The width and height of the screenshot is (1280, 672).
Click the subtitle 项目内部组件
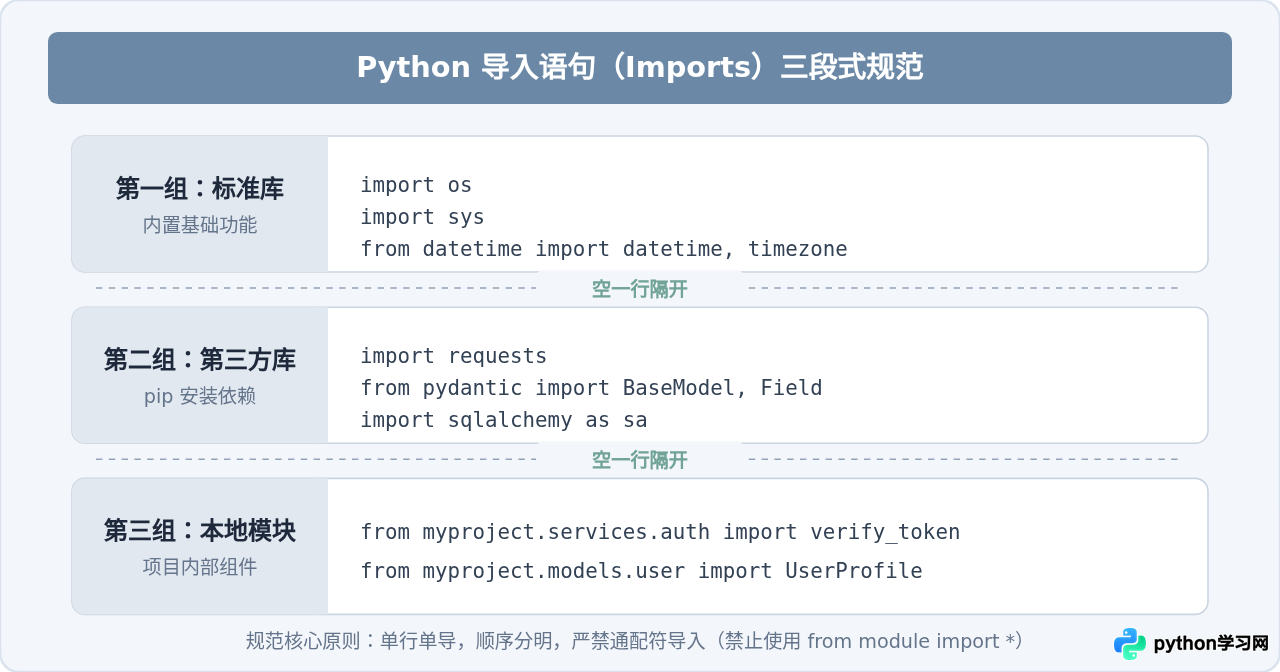pos(200,567)
